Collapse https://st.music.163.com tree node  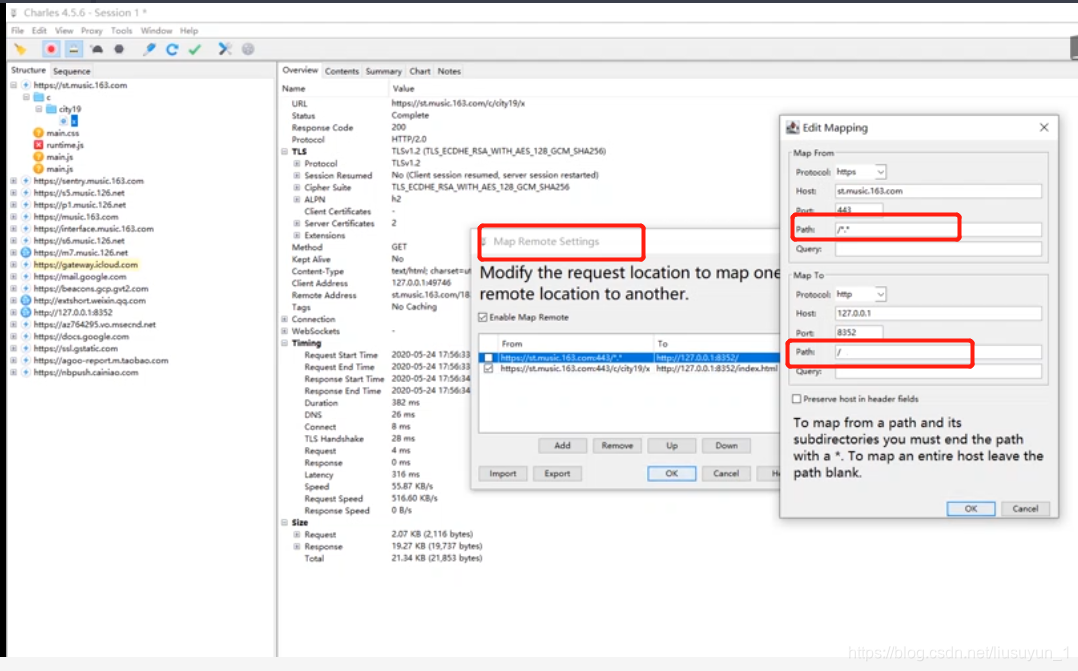(13, 85)
